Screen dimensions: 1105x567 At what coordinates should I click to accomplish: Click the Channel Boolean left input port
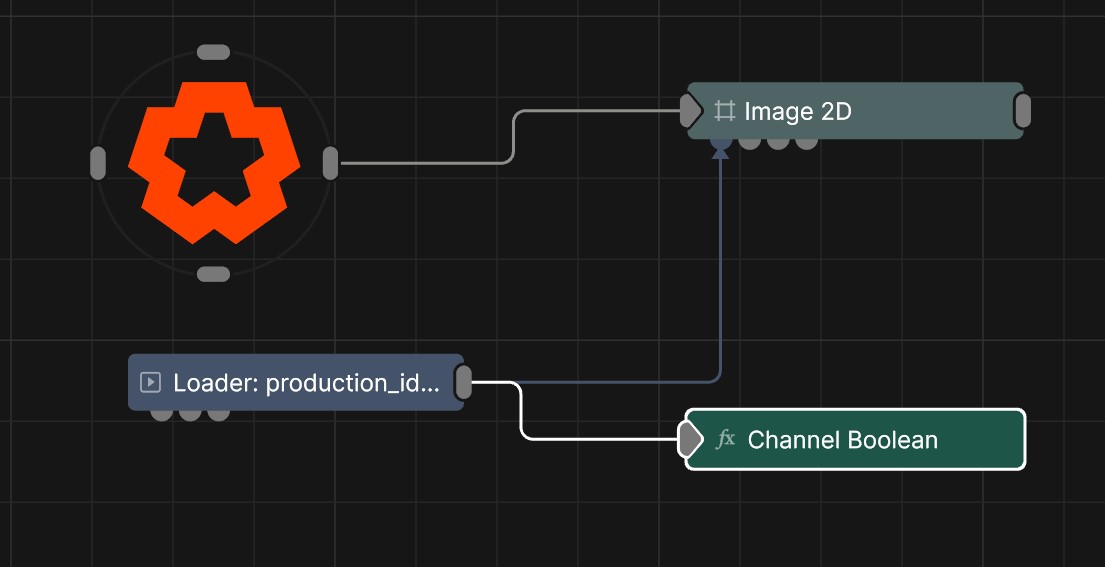(x=689, y=439)
